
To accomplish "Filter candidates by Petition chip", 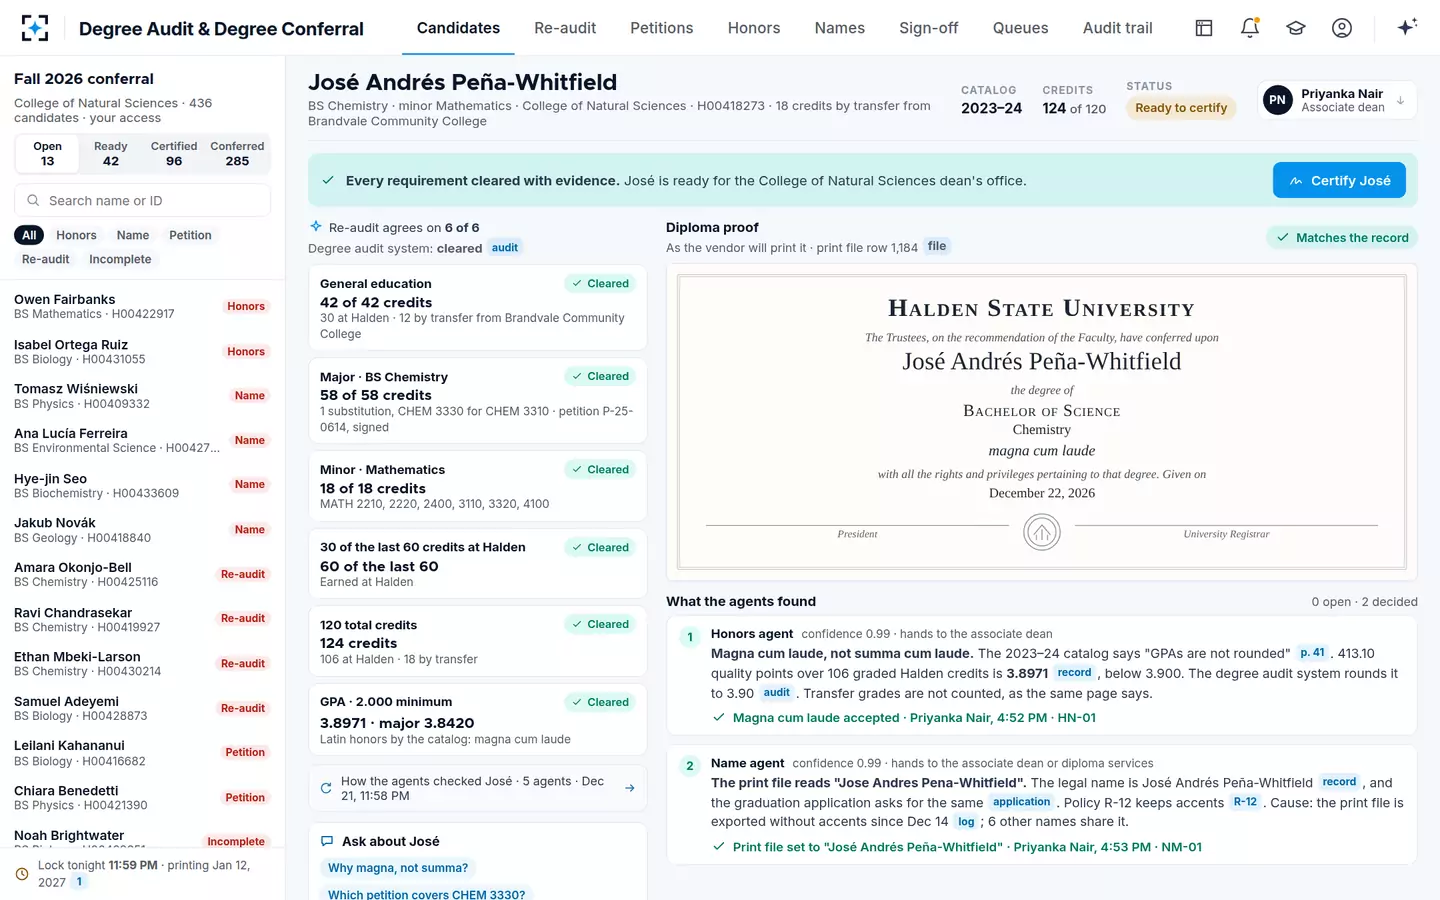I will (x=190, y=235).
